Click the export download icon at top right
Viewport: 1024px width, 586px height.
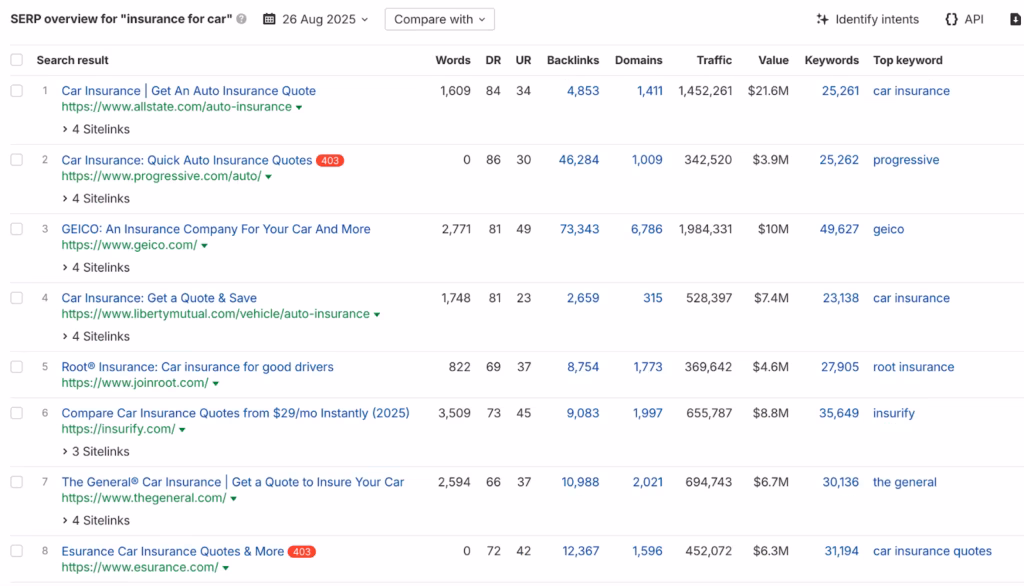[x=1016, y=19]
